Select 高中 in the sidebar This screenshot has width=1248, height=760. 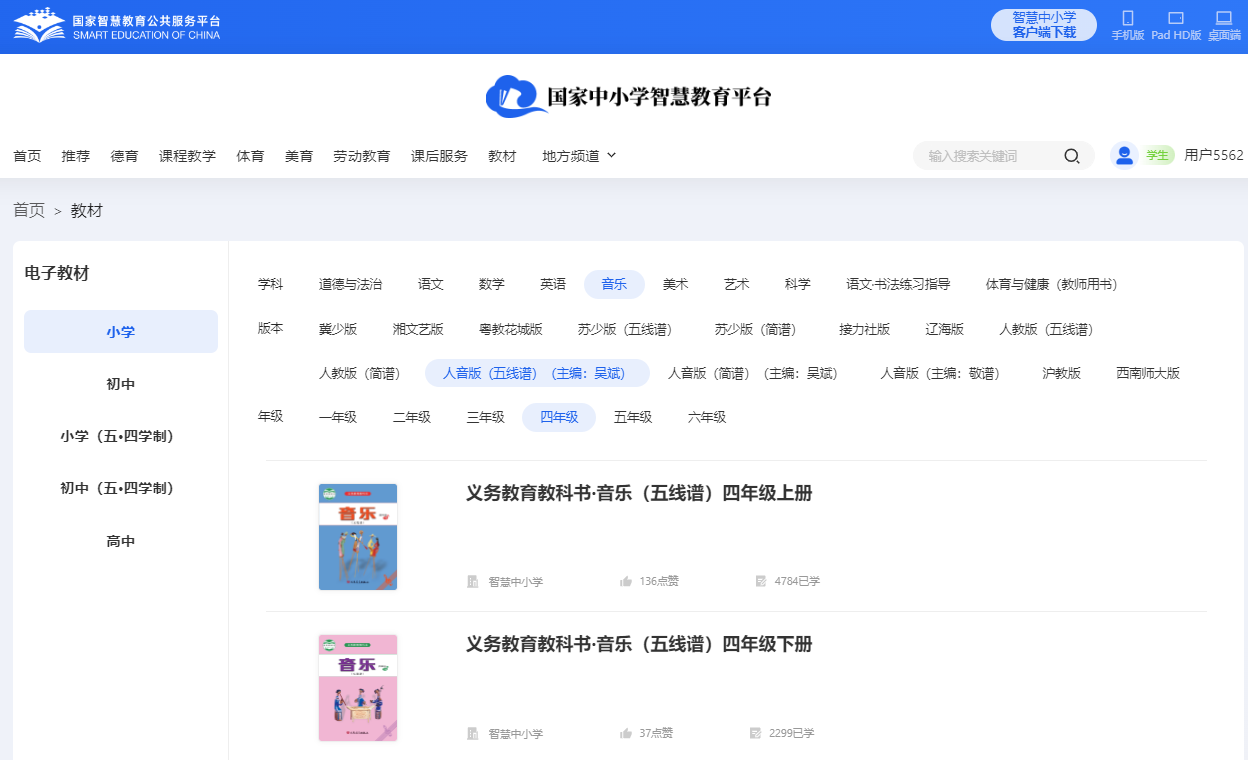pyautogui.click(x=121, y=541)
